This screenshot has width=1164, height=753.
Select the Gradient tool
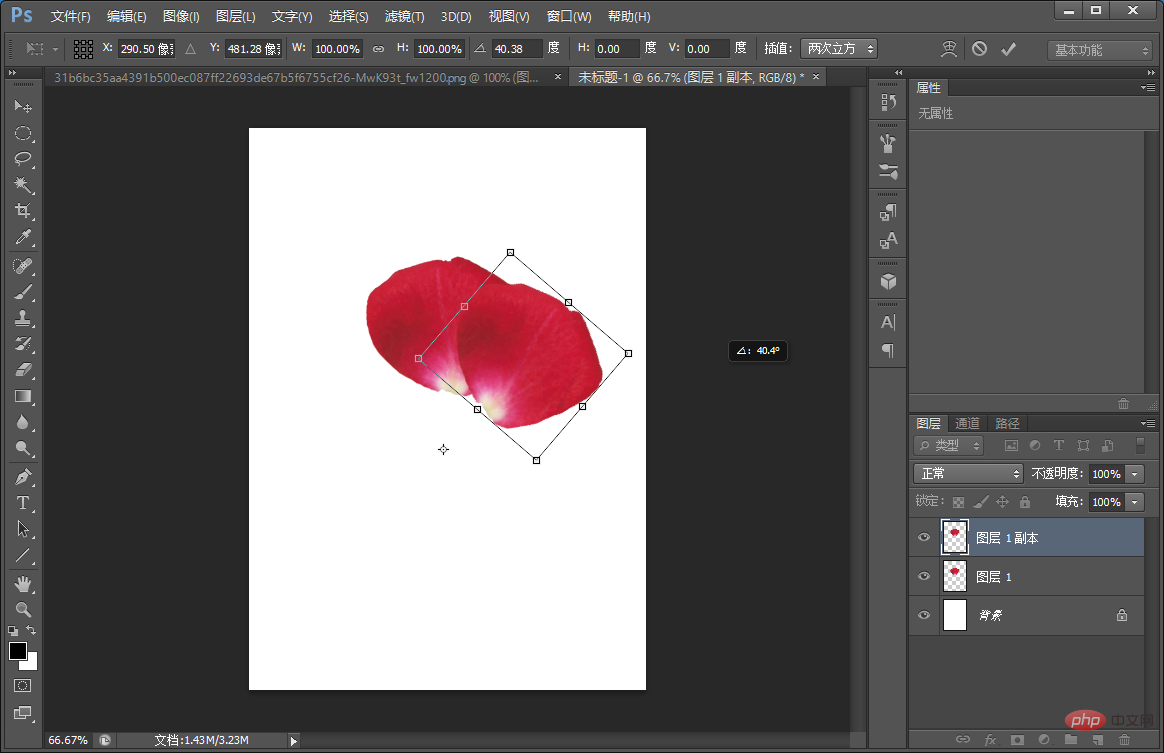pyautogui.click(x=23, y=396)
